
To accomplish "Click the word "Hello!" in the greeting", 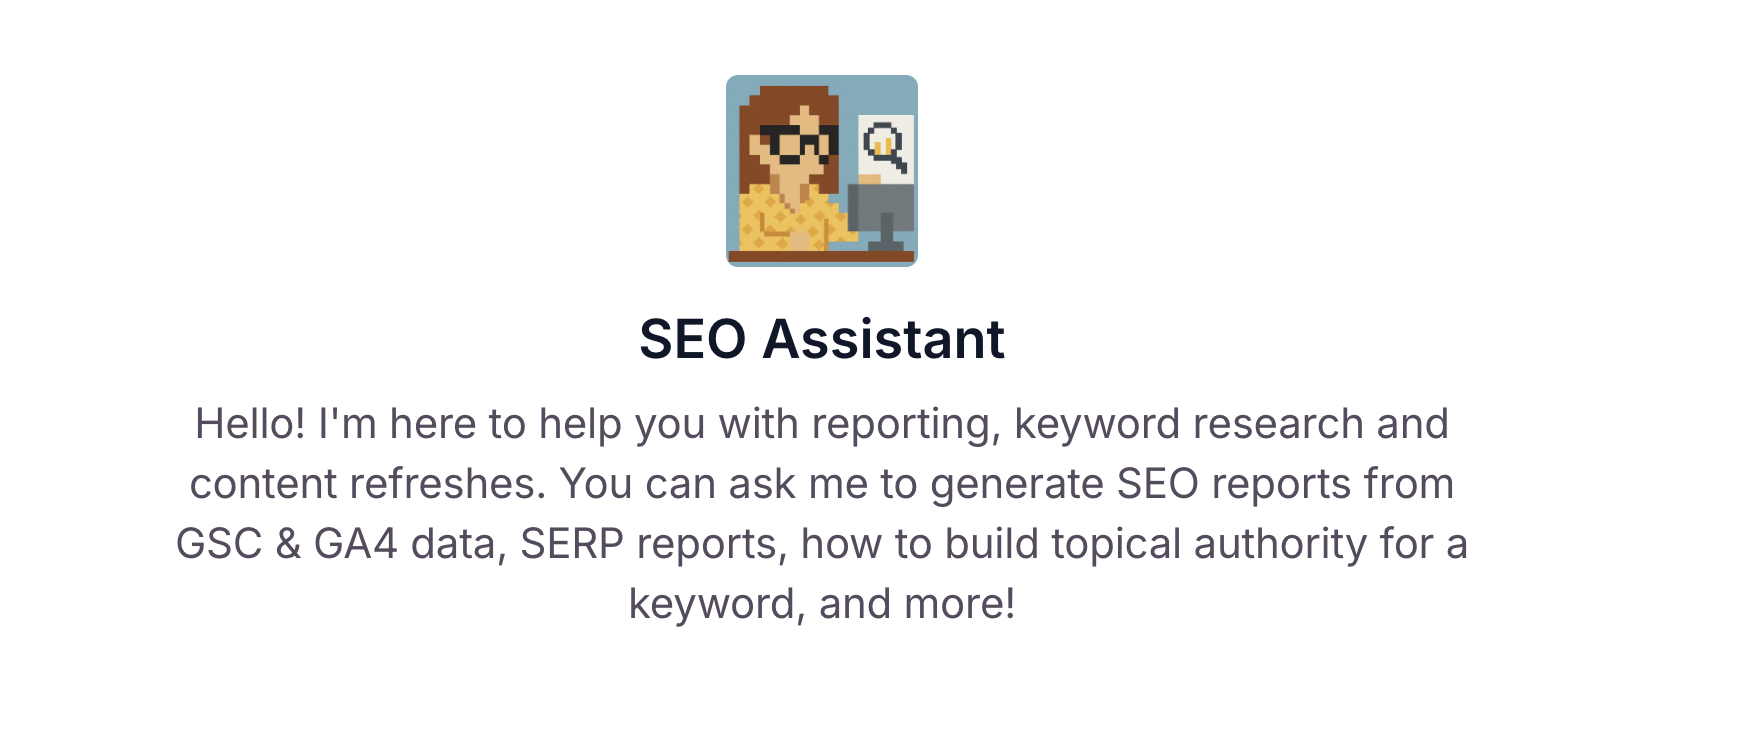I will [250, 424].
